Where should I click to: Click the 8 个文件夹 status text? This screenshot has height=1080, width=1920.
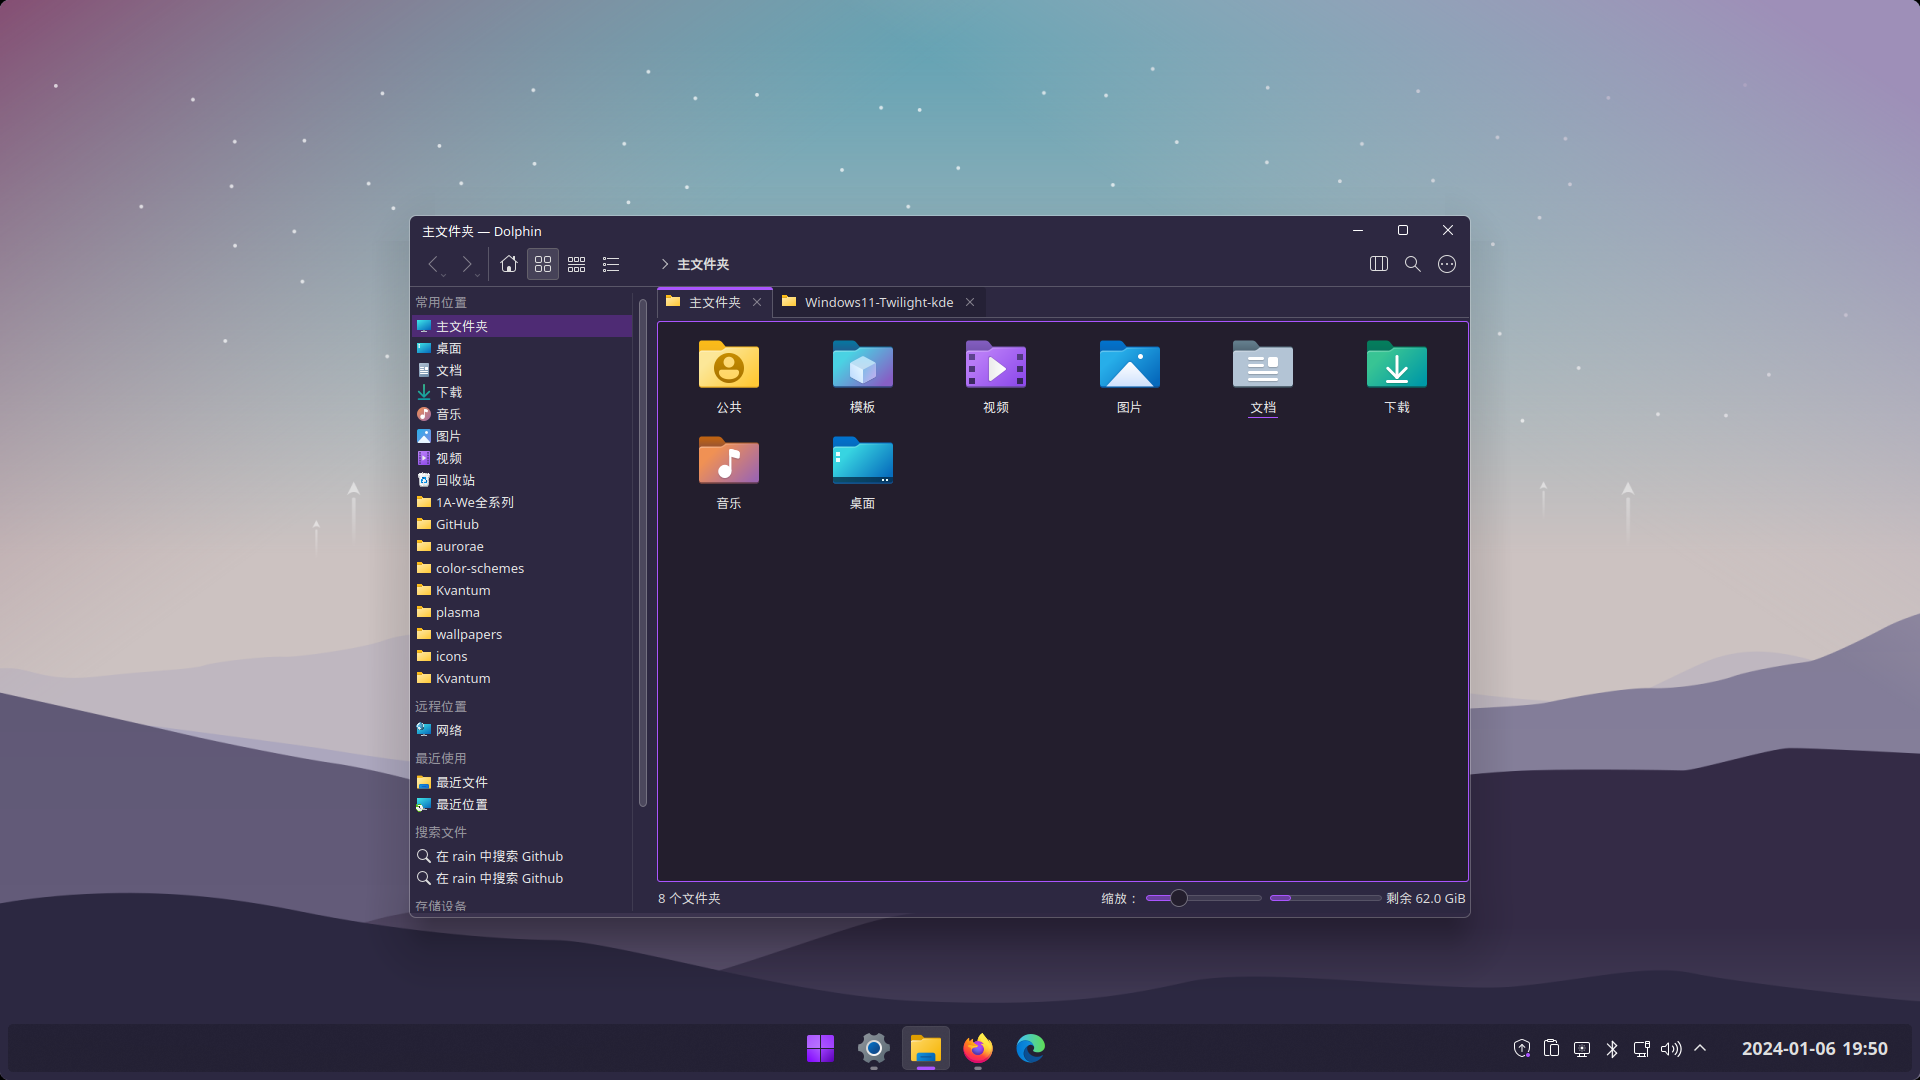[689, 898]
